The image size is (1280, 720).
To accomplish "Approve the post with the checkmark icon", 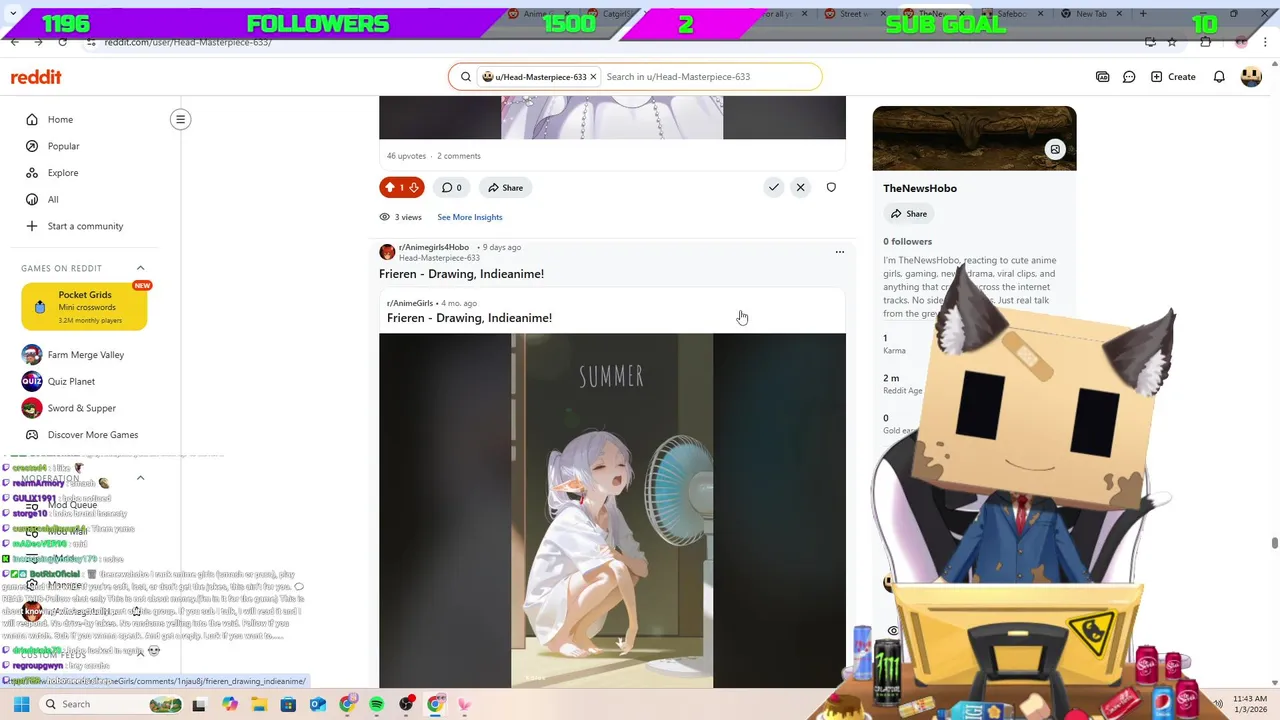I will click(x=773, y=187).
